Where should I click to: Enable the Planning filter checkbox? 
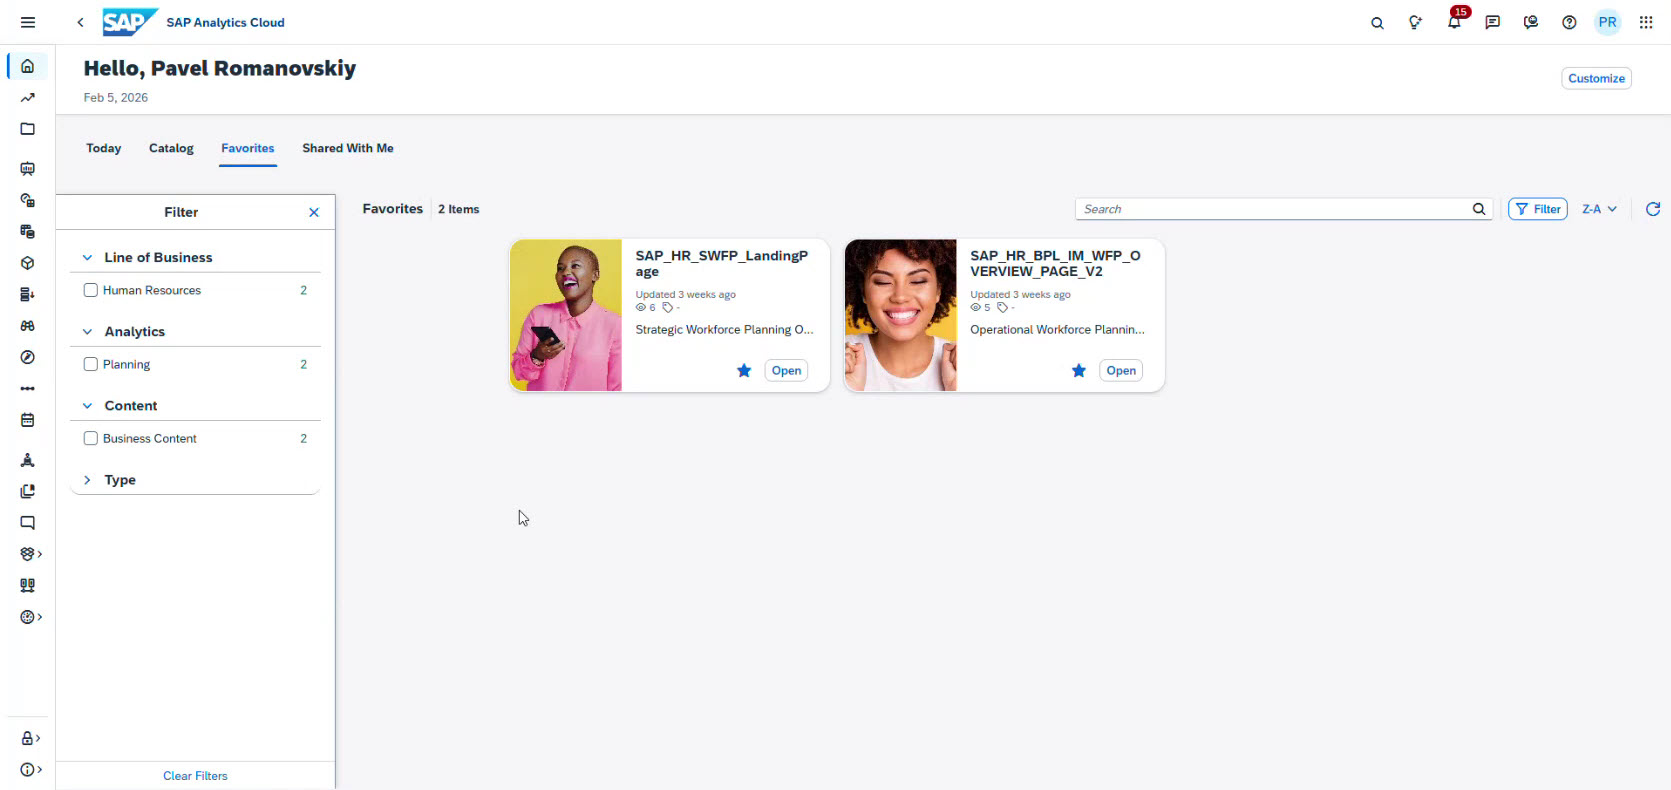coord(91,364)
